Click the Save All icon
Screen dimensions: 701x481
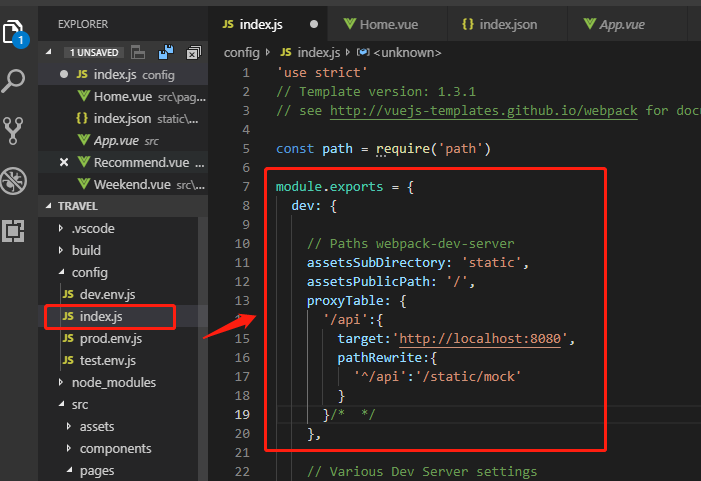click(166, 52)
